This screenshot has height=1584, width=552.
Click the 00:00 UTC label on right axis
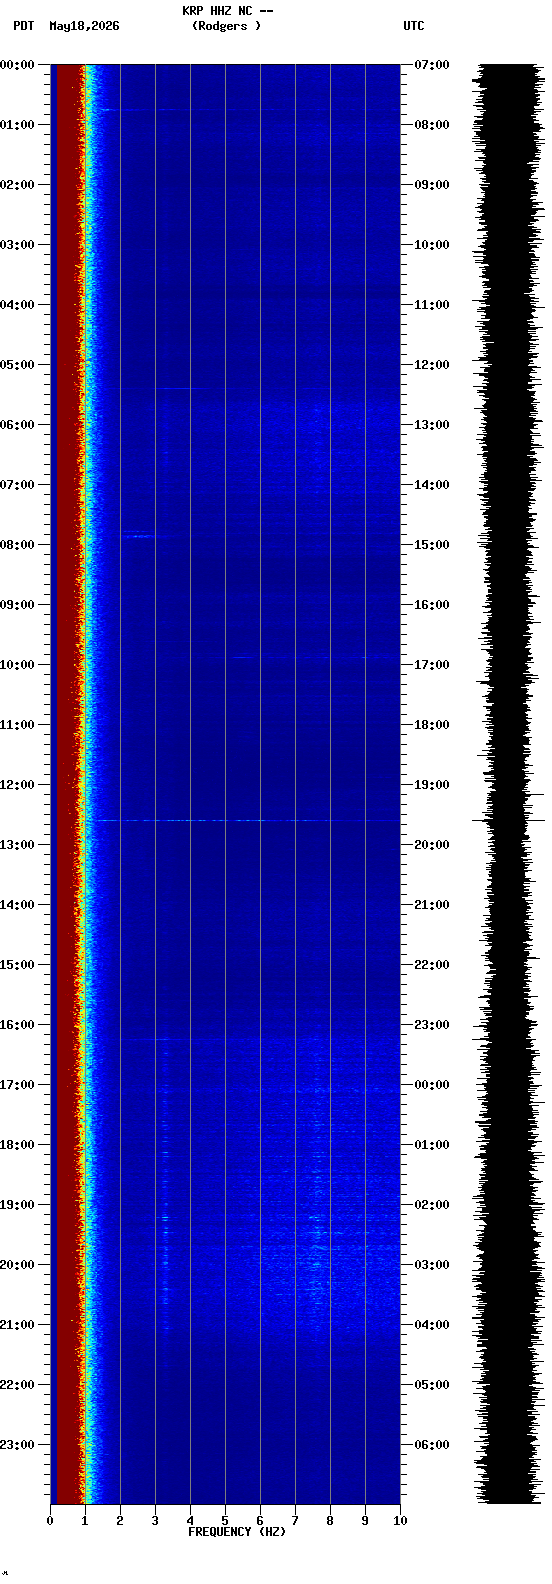tap(431, 1085)
